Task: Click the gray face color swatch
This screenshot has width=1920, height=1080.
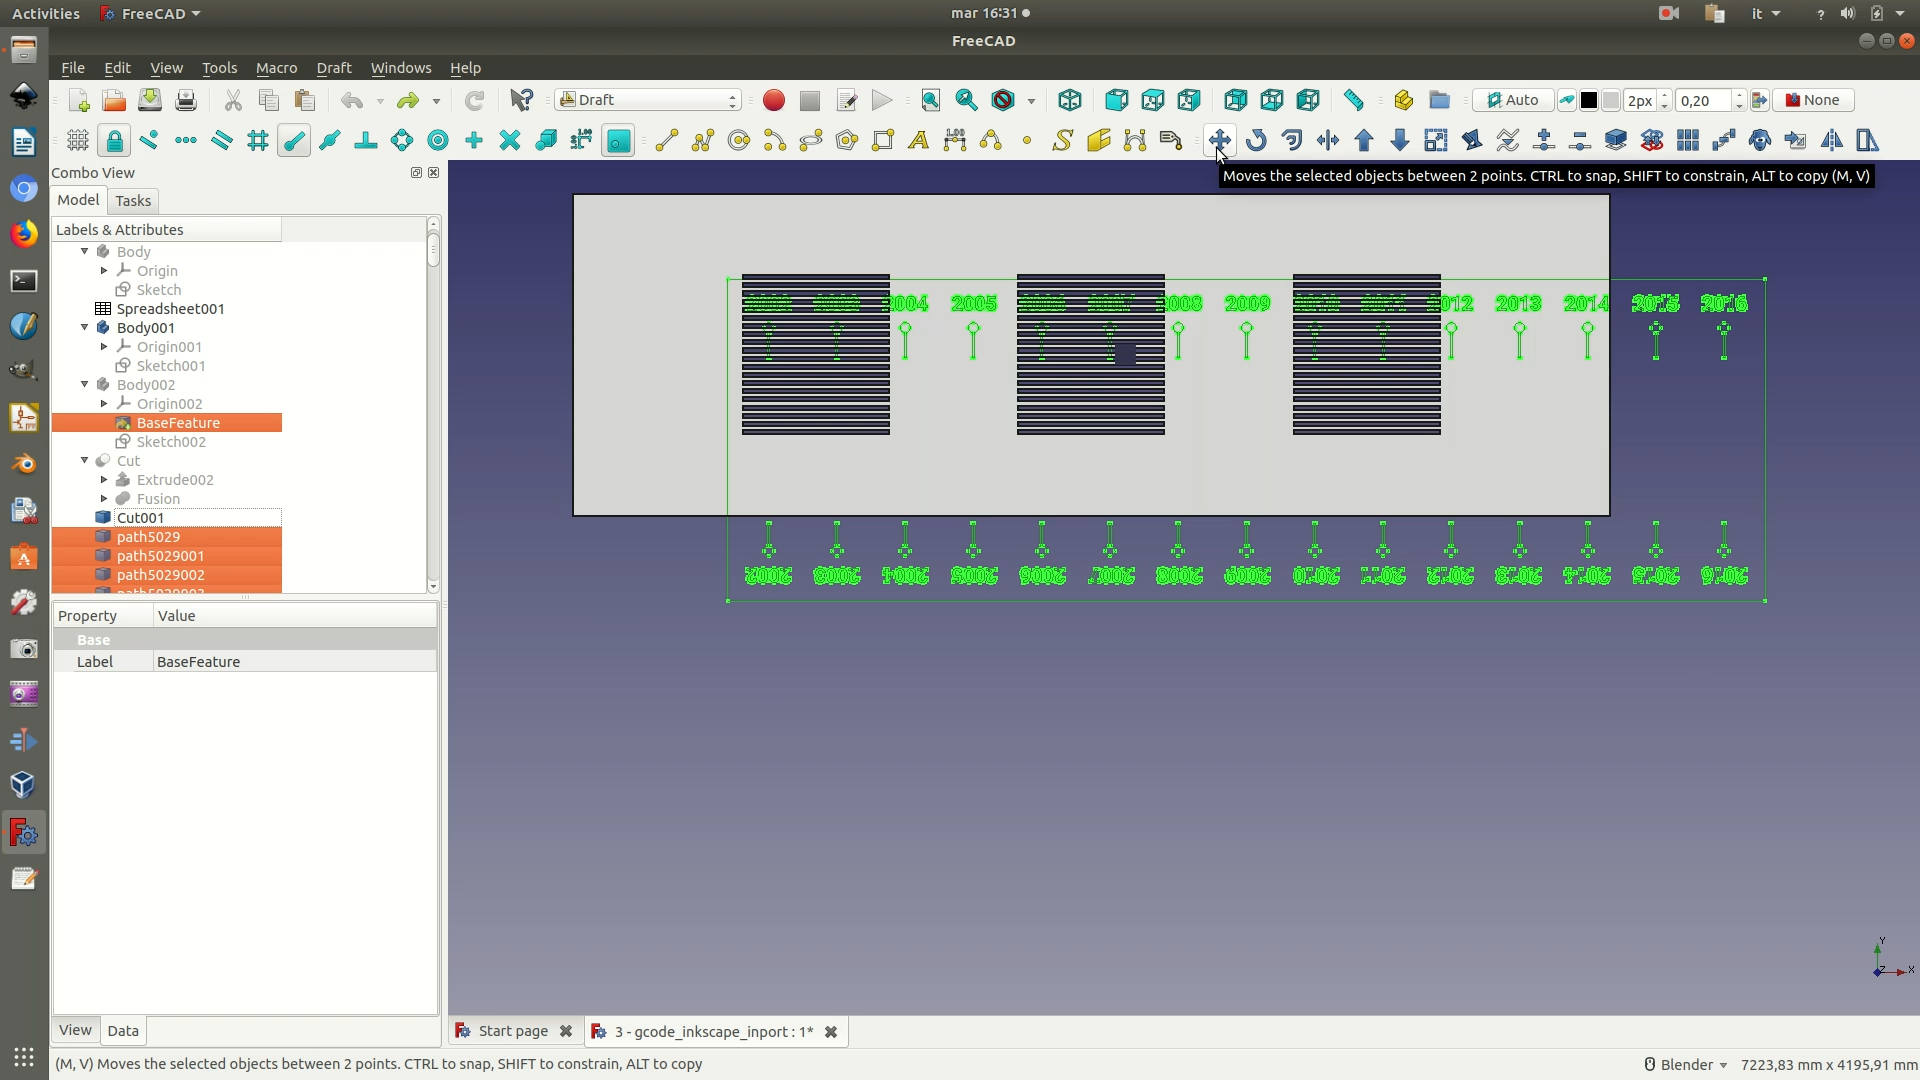Action: click(1611, 101)
